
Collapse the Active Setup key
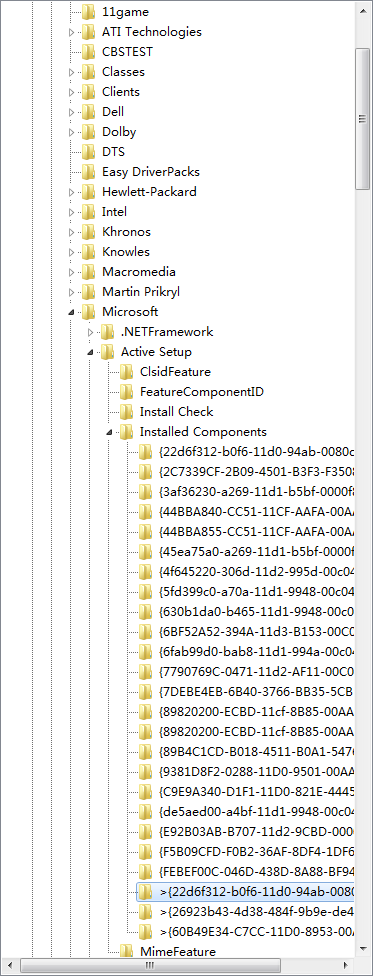[90, 352]
